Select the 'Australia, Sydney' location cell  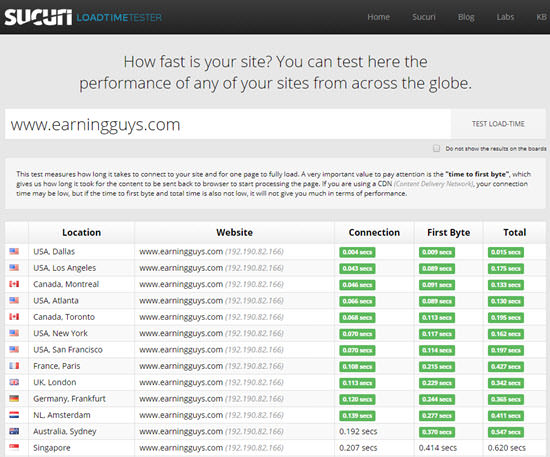click(x=81, y=431)
